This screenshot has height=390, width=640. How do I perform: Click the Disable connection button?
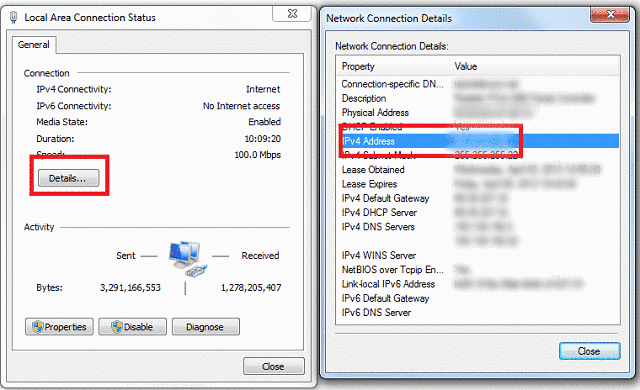click(132, 327)
